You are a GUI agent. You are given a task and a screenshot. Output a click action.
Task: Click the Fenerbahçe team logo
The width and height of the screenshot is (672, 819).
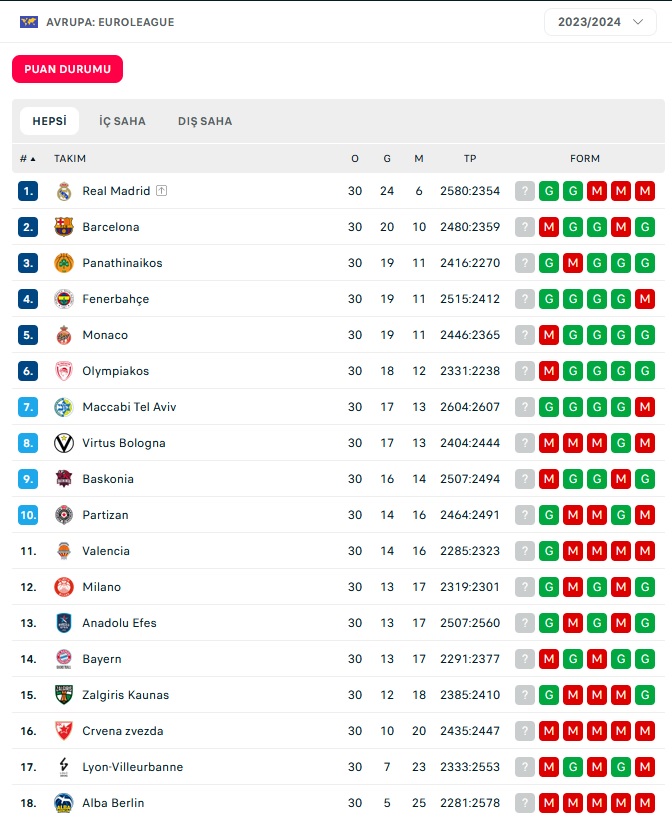[64, 299]
